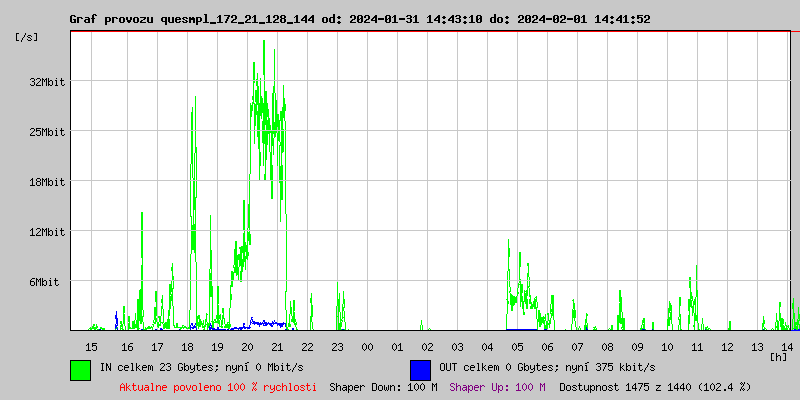Click the hour 21 mark on x-axis

[x=277, y=346]
